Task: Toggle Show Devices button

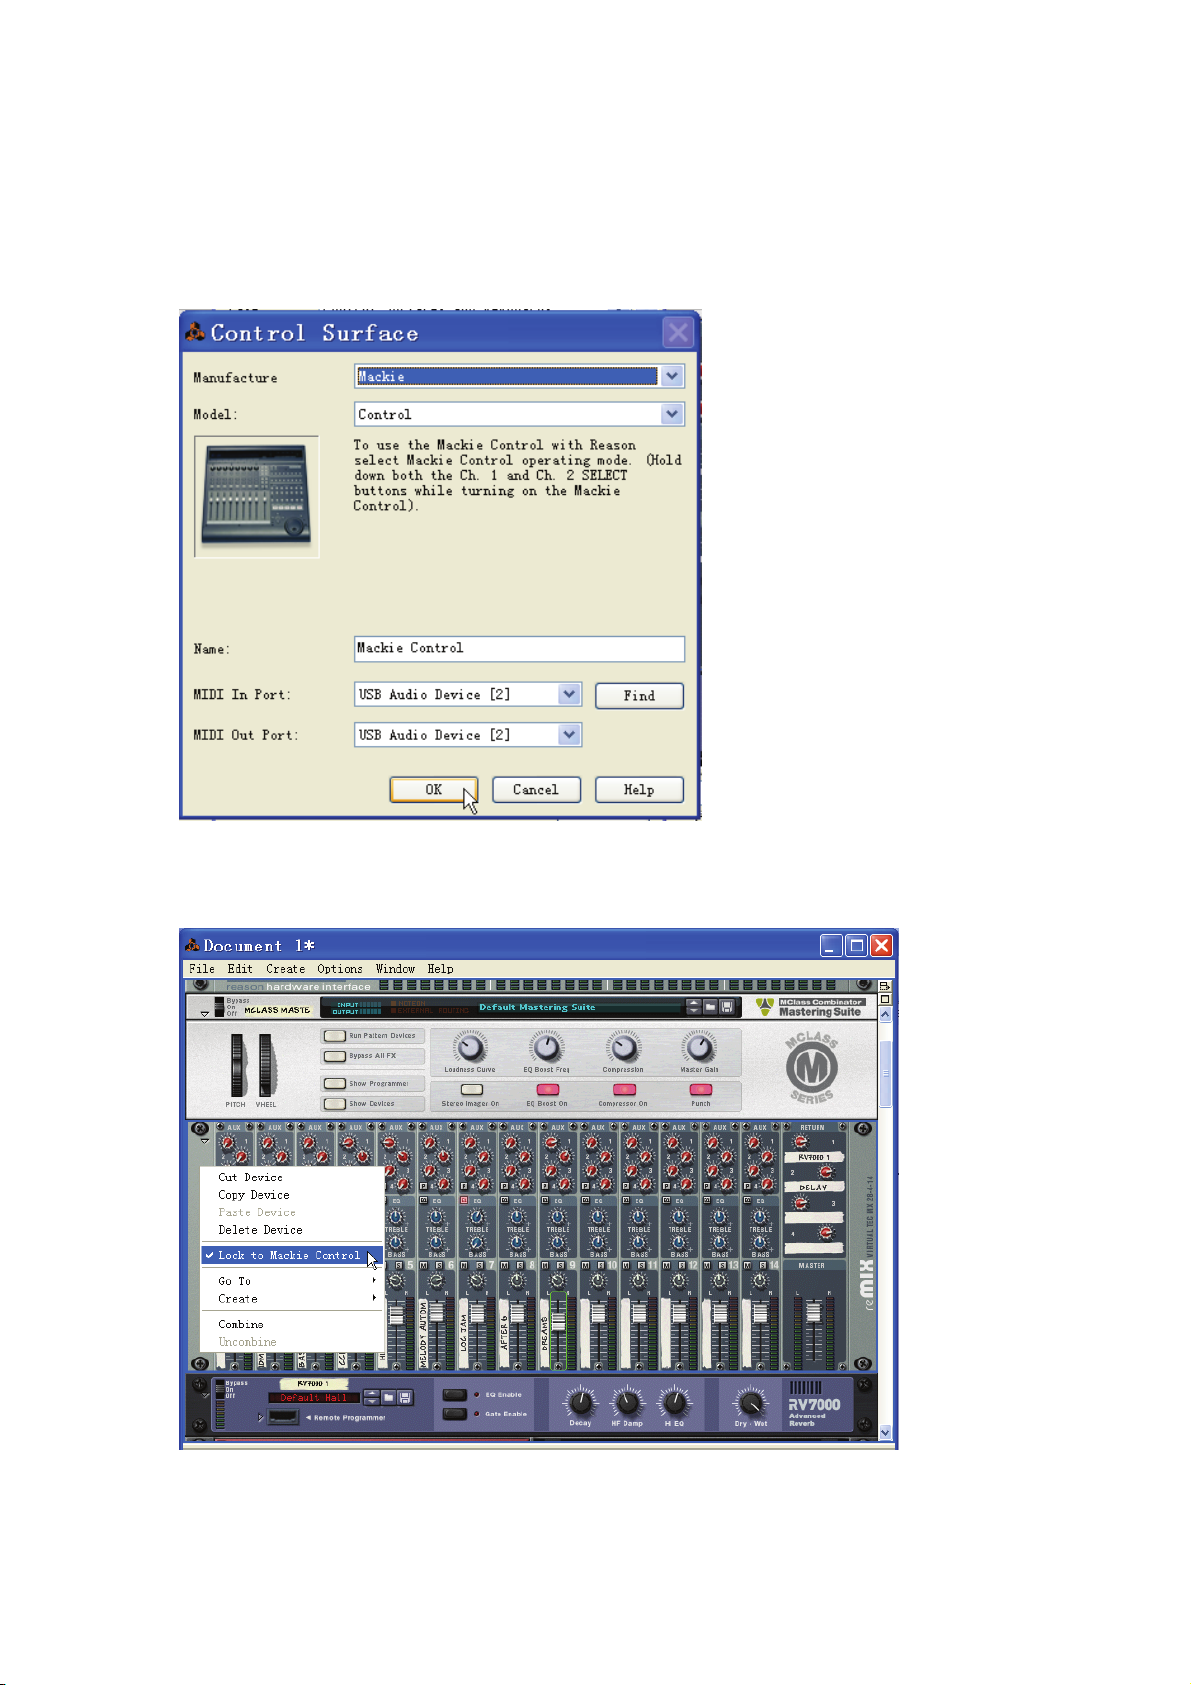Action: pyautogui.click(x=334, y=1104)
